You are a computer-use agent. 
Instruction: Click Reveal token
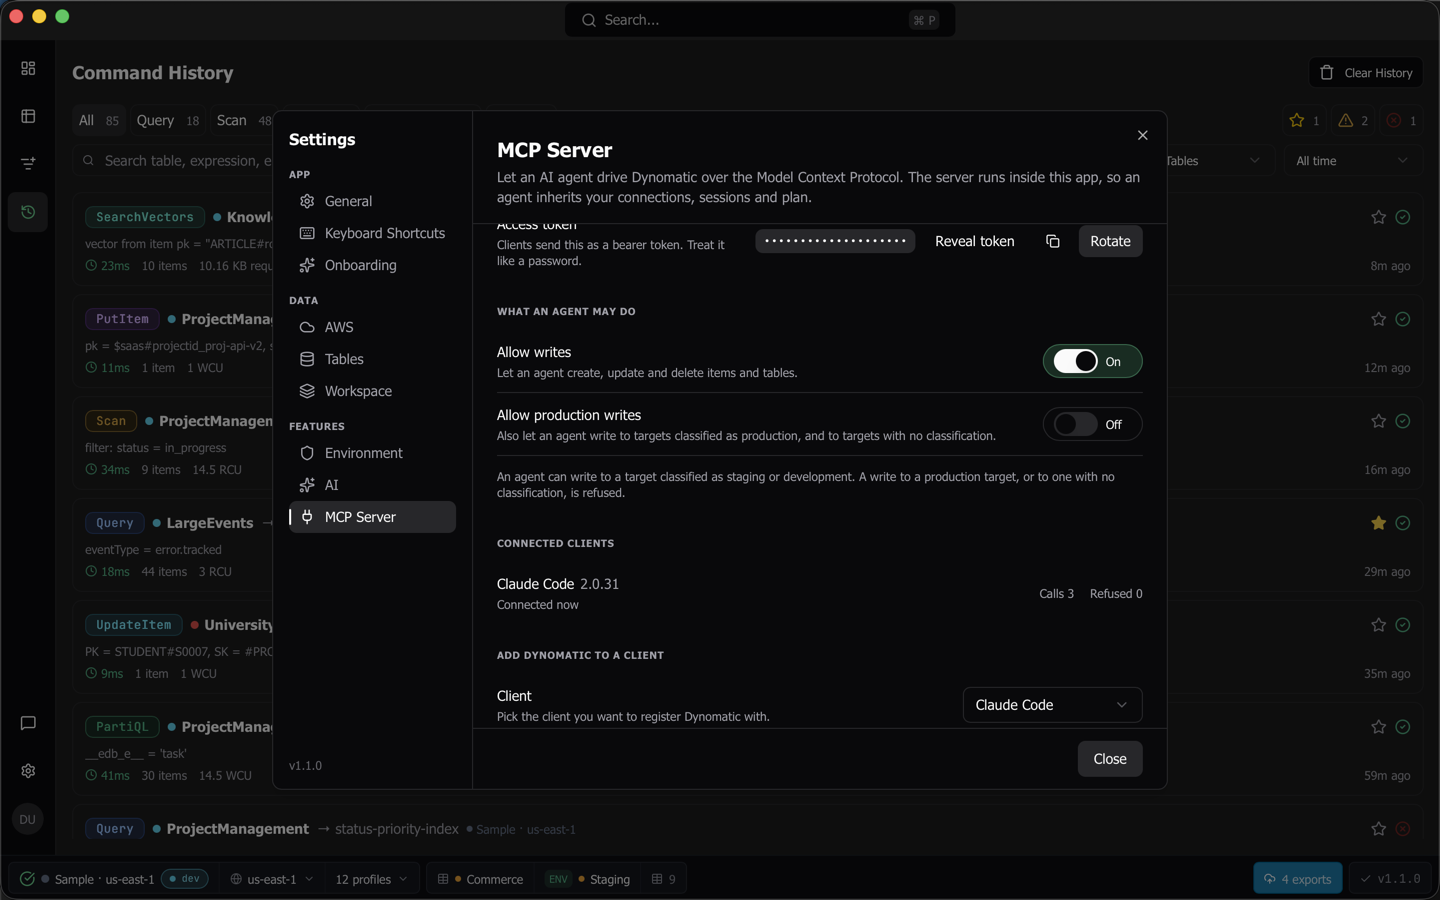(974, 241)
